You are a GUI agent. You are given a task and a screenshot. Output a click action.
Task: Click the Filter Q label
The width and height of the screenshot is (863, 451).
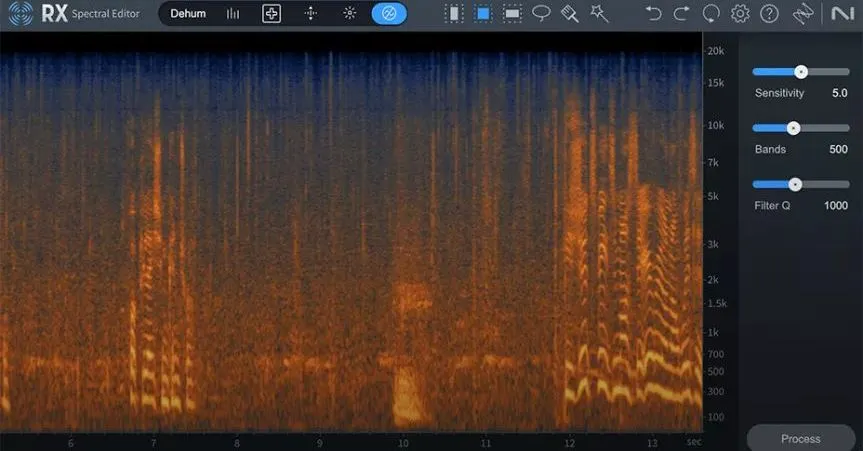772,205
